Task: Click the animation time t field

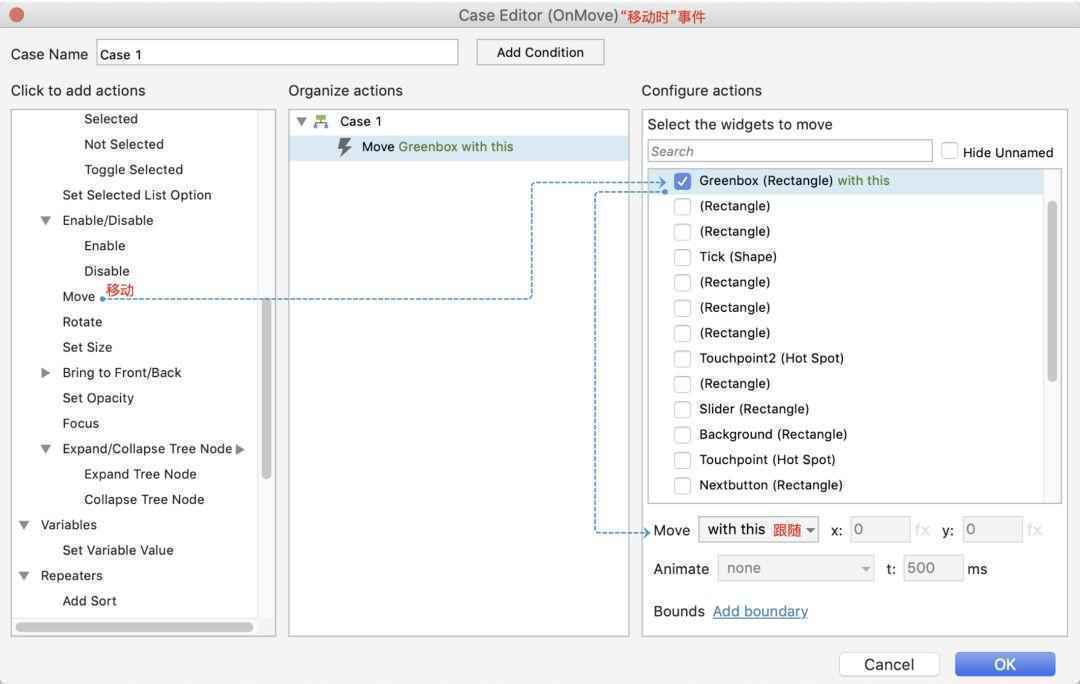Action: coord(933,569)
